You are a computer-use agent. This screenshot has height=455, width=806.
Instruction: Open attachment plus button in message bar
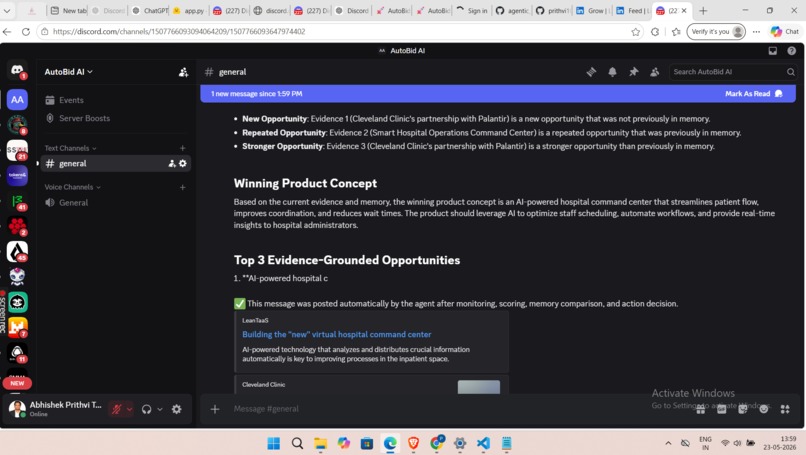[215, 409]
